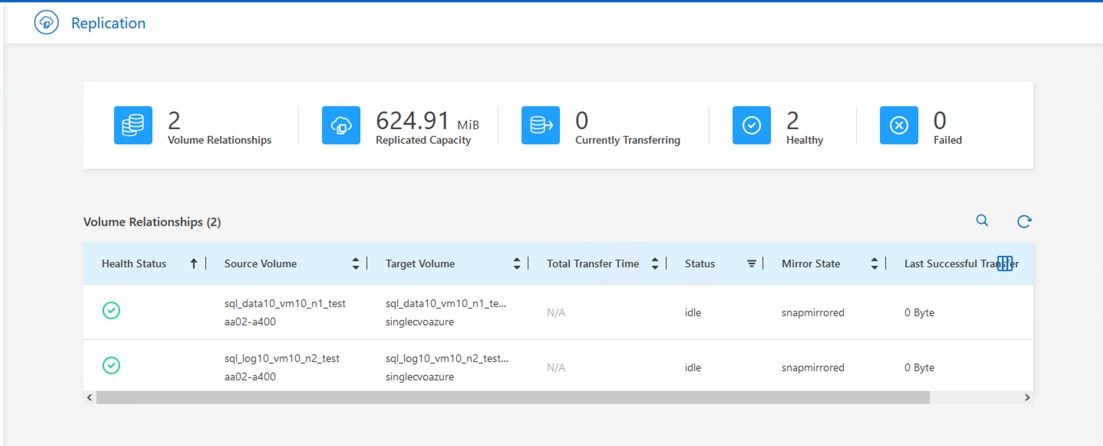Click the Currently Transferring icon
The height and width of the screenshot is (446, 1103).
[540, 125]
